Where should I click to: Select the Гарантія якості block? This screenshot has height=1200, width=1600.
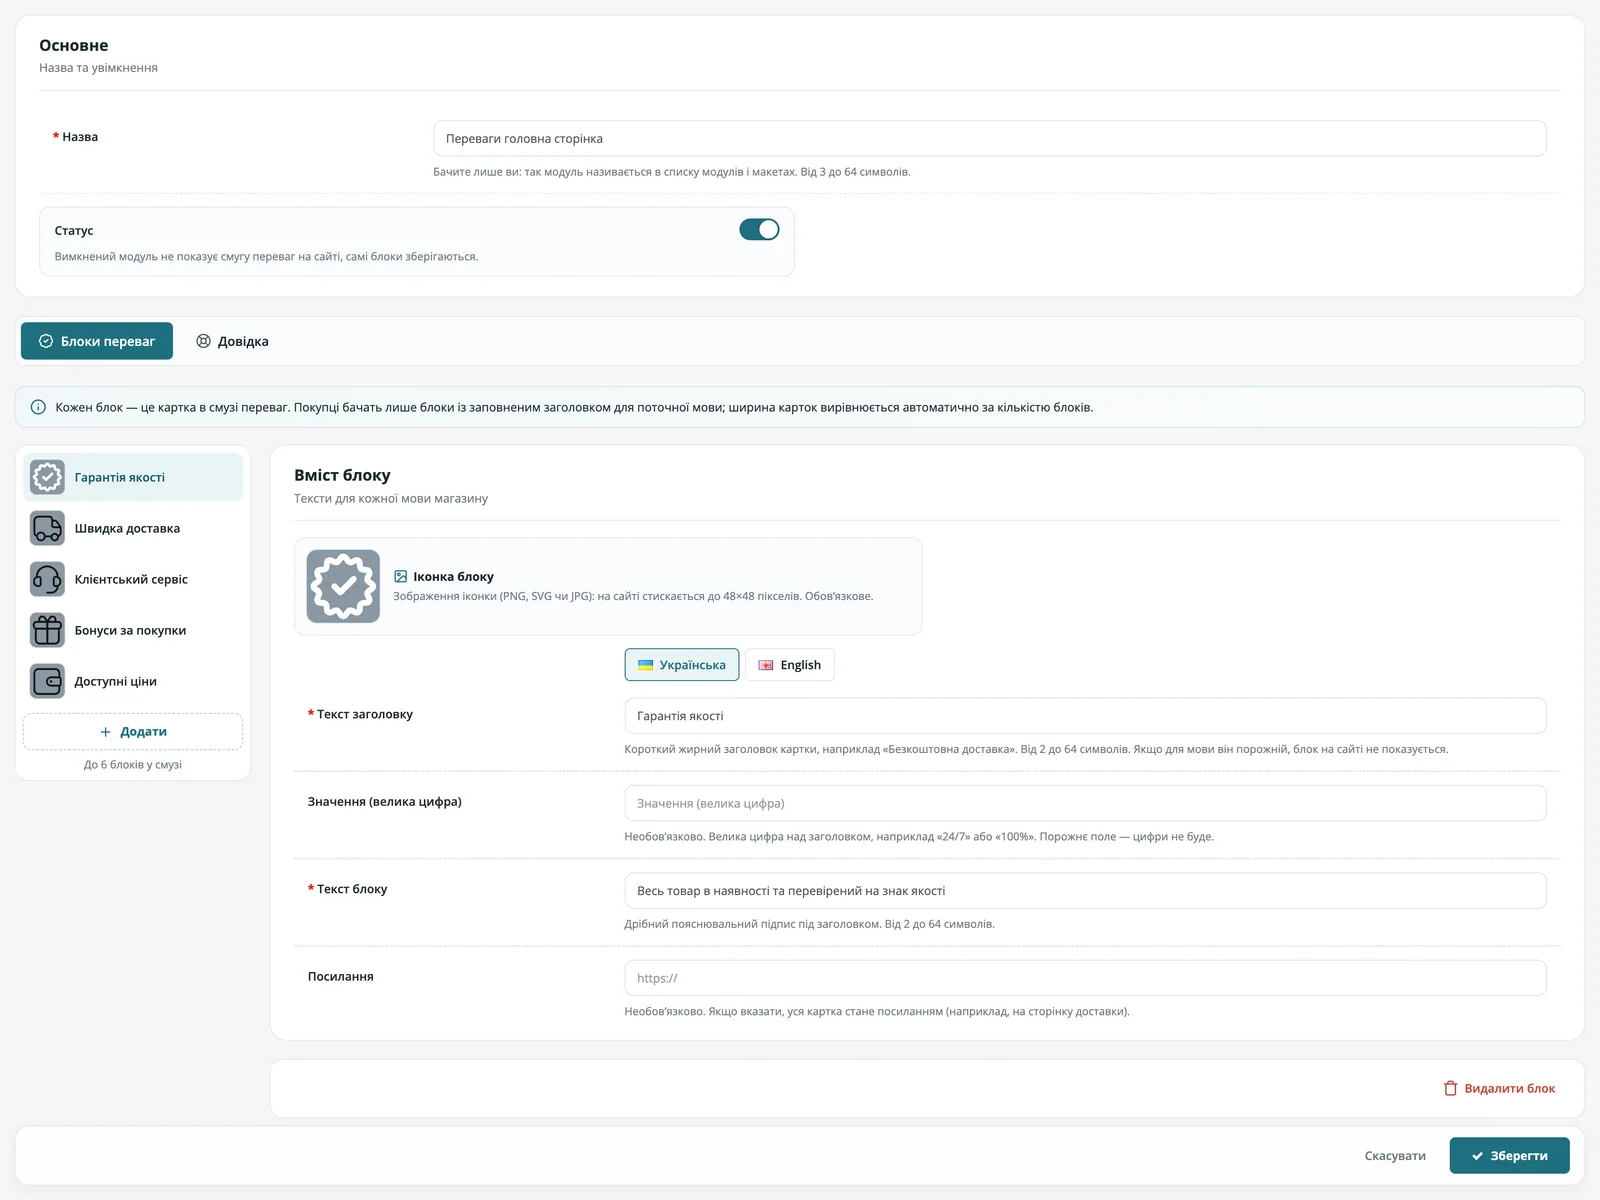(133, 477)
